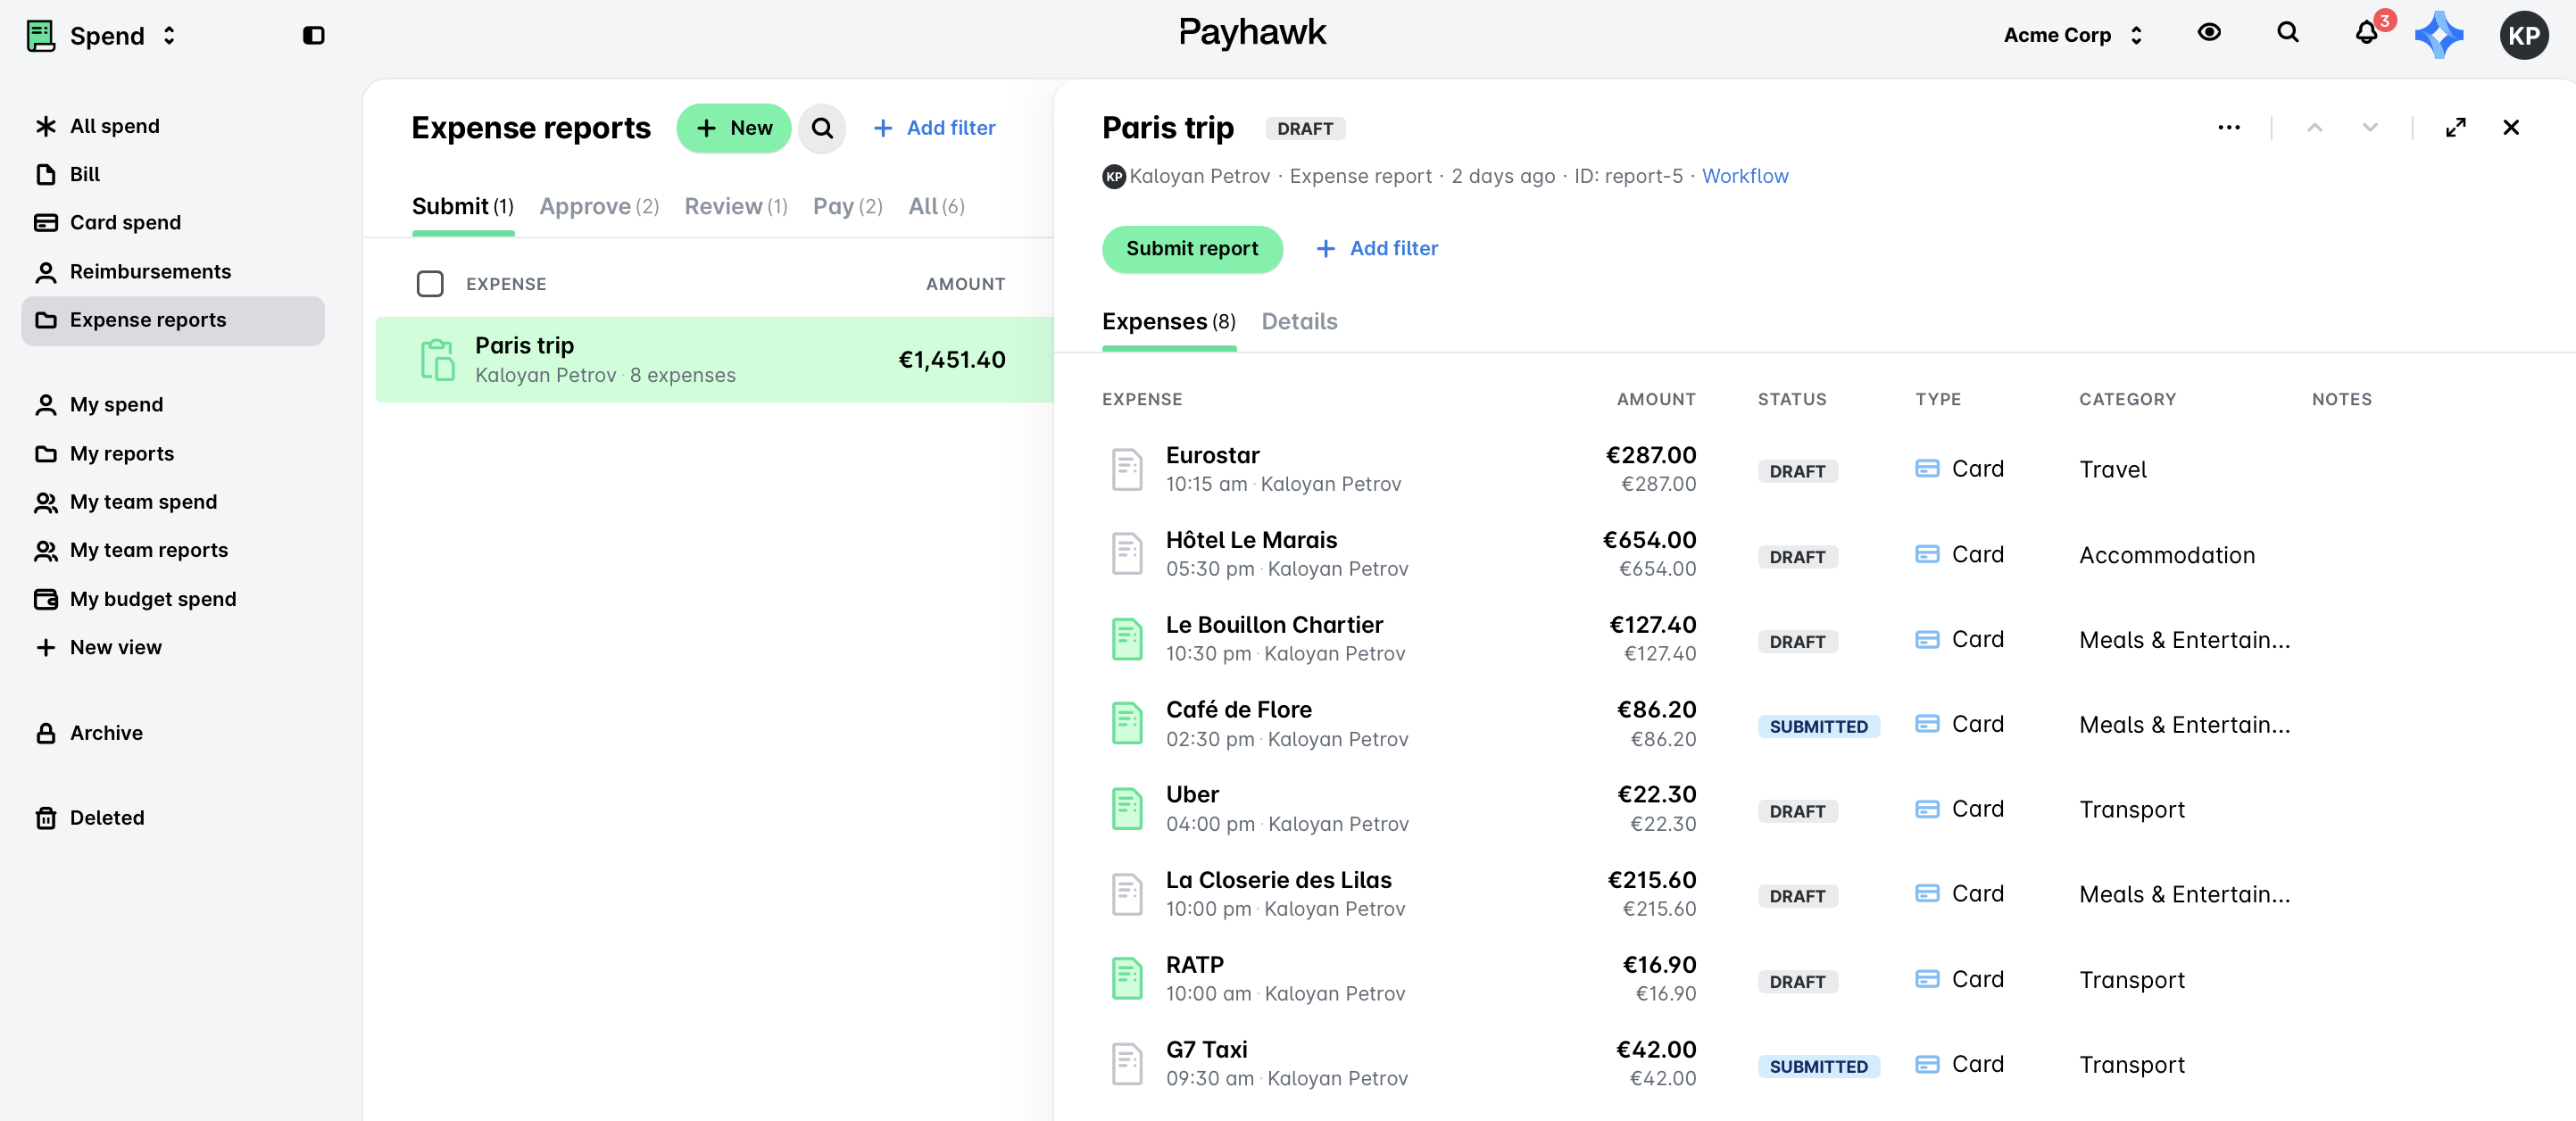
Task: Open the Acme Corp company switcher
Action: point(2073,35)
